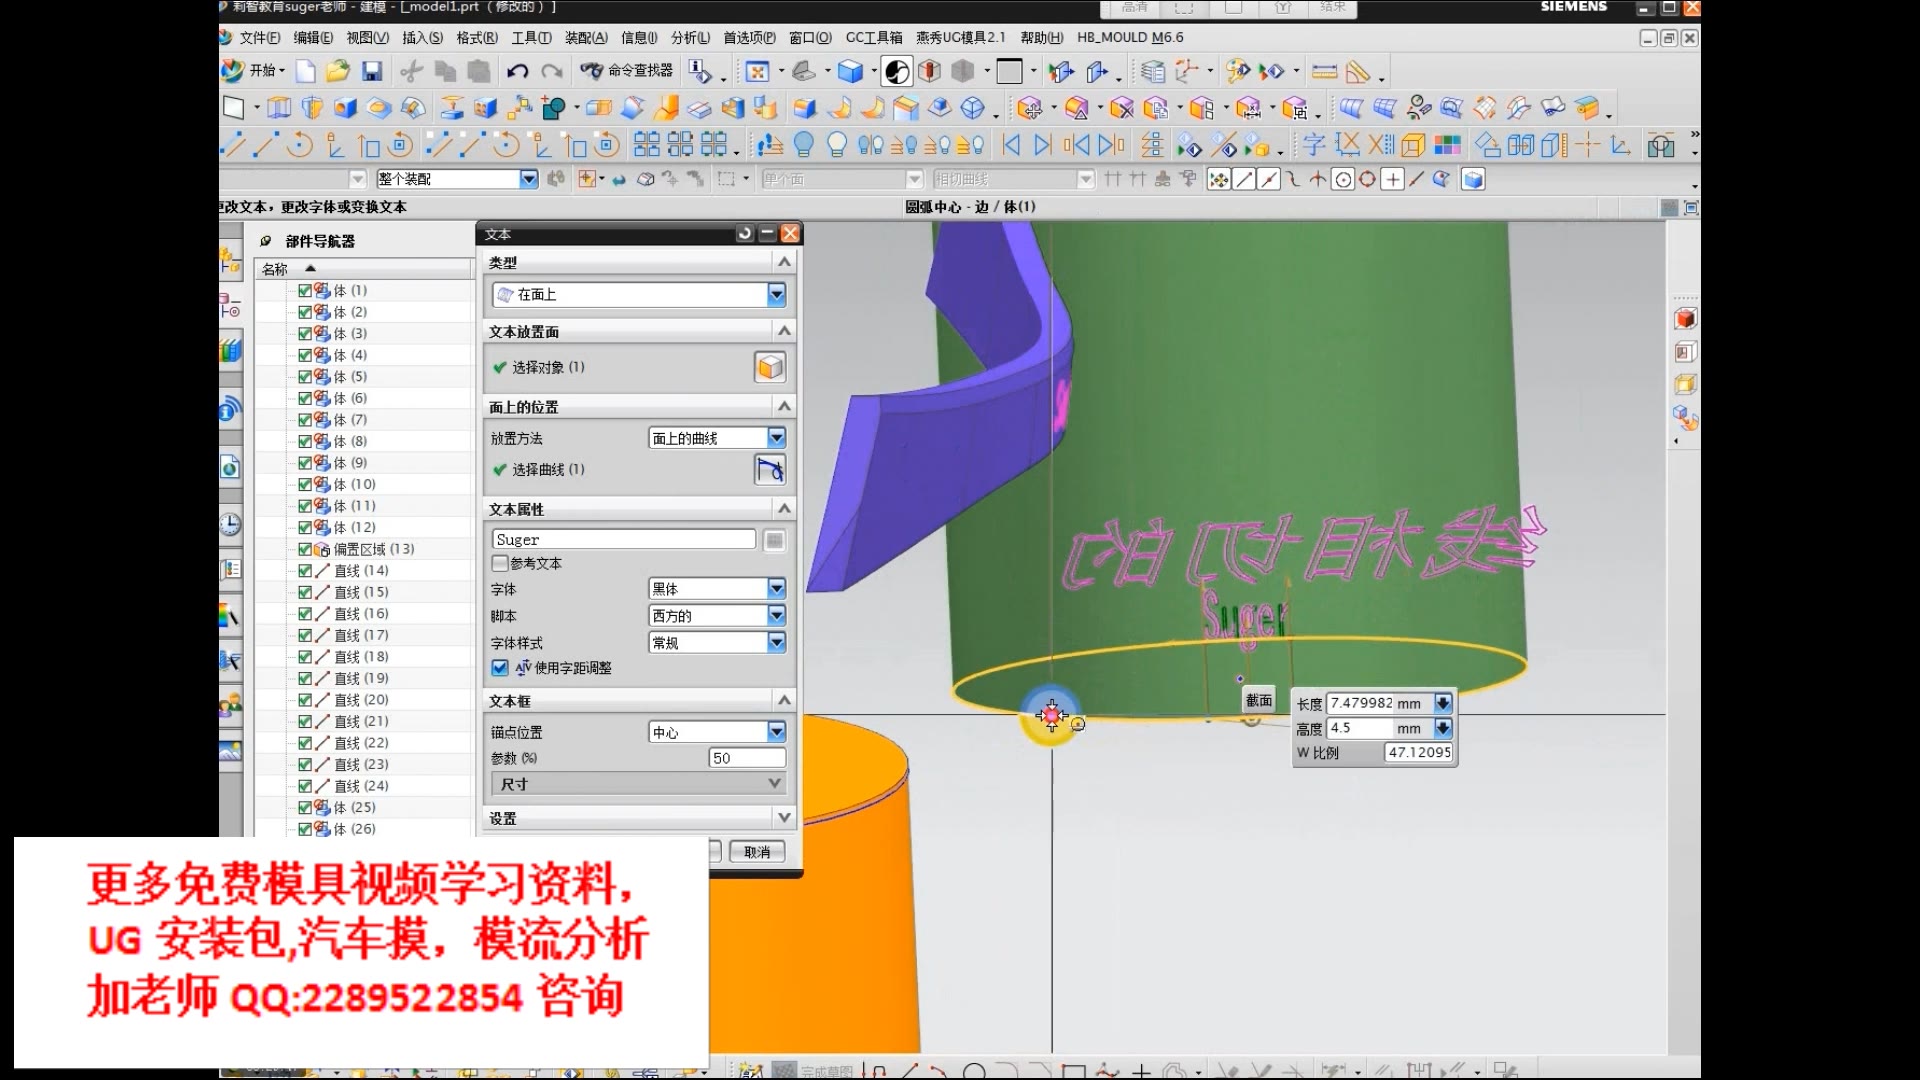Click the select object cube icon
Viewport: 1920px width, 1080px height.
coord(769,367)
